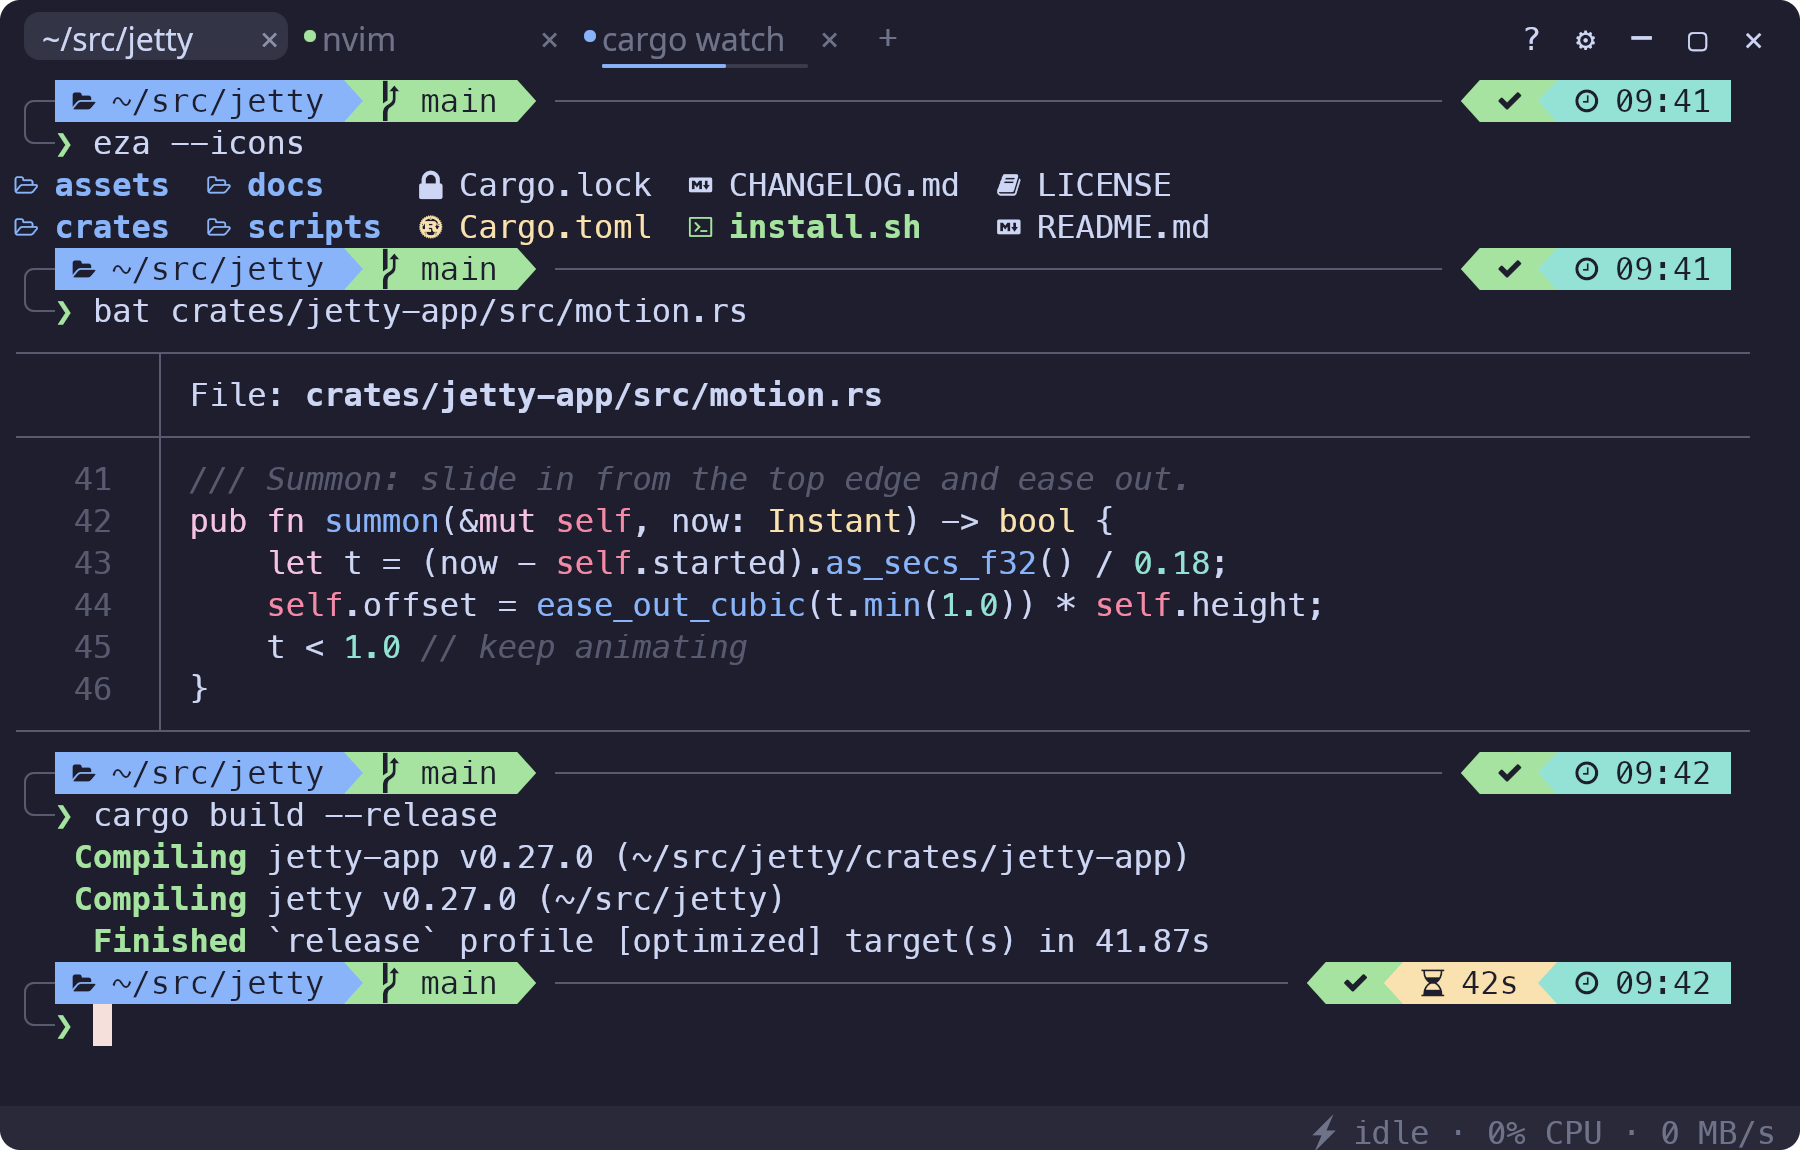Click the lightning bolt idle status icon
This screenshot has width=1800, height=1150.
click(1324, 1132)
